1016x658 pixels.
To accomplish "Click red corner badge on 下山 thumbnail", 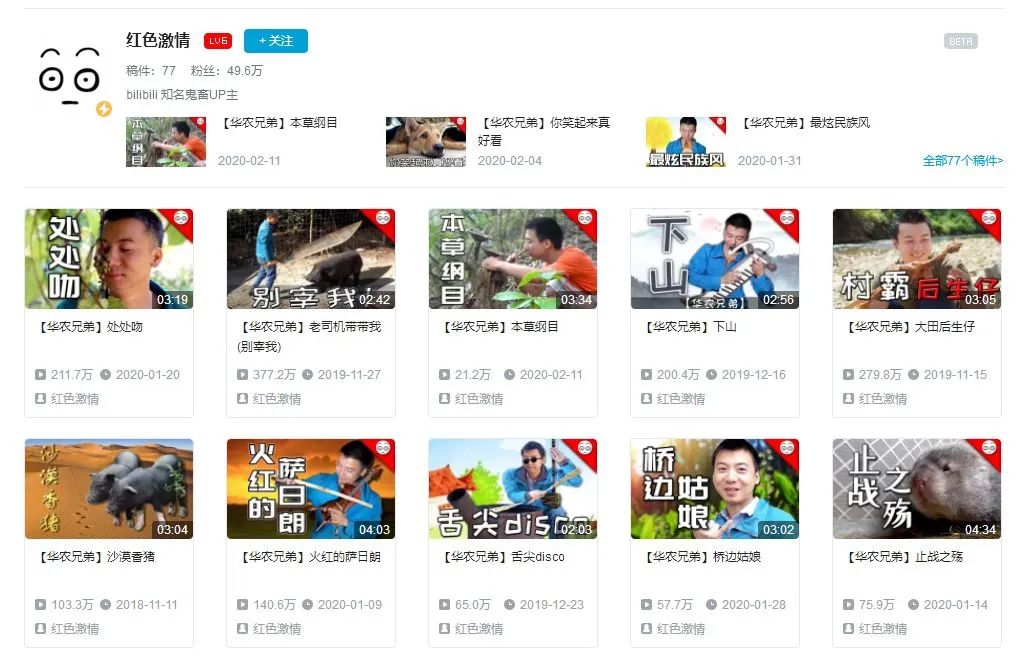I will coord(786,219).
